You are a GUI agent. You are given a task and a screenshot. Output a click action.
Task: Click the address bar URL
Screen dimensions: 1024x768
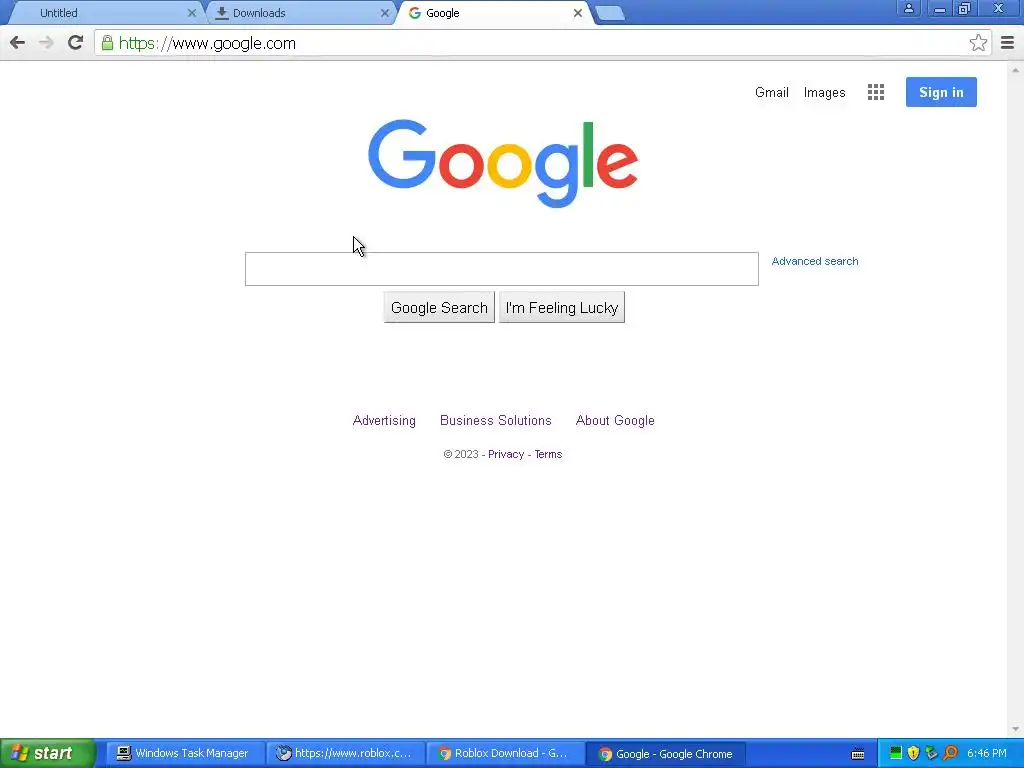point(207,43)
